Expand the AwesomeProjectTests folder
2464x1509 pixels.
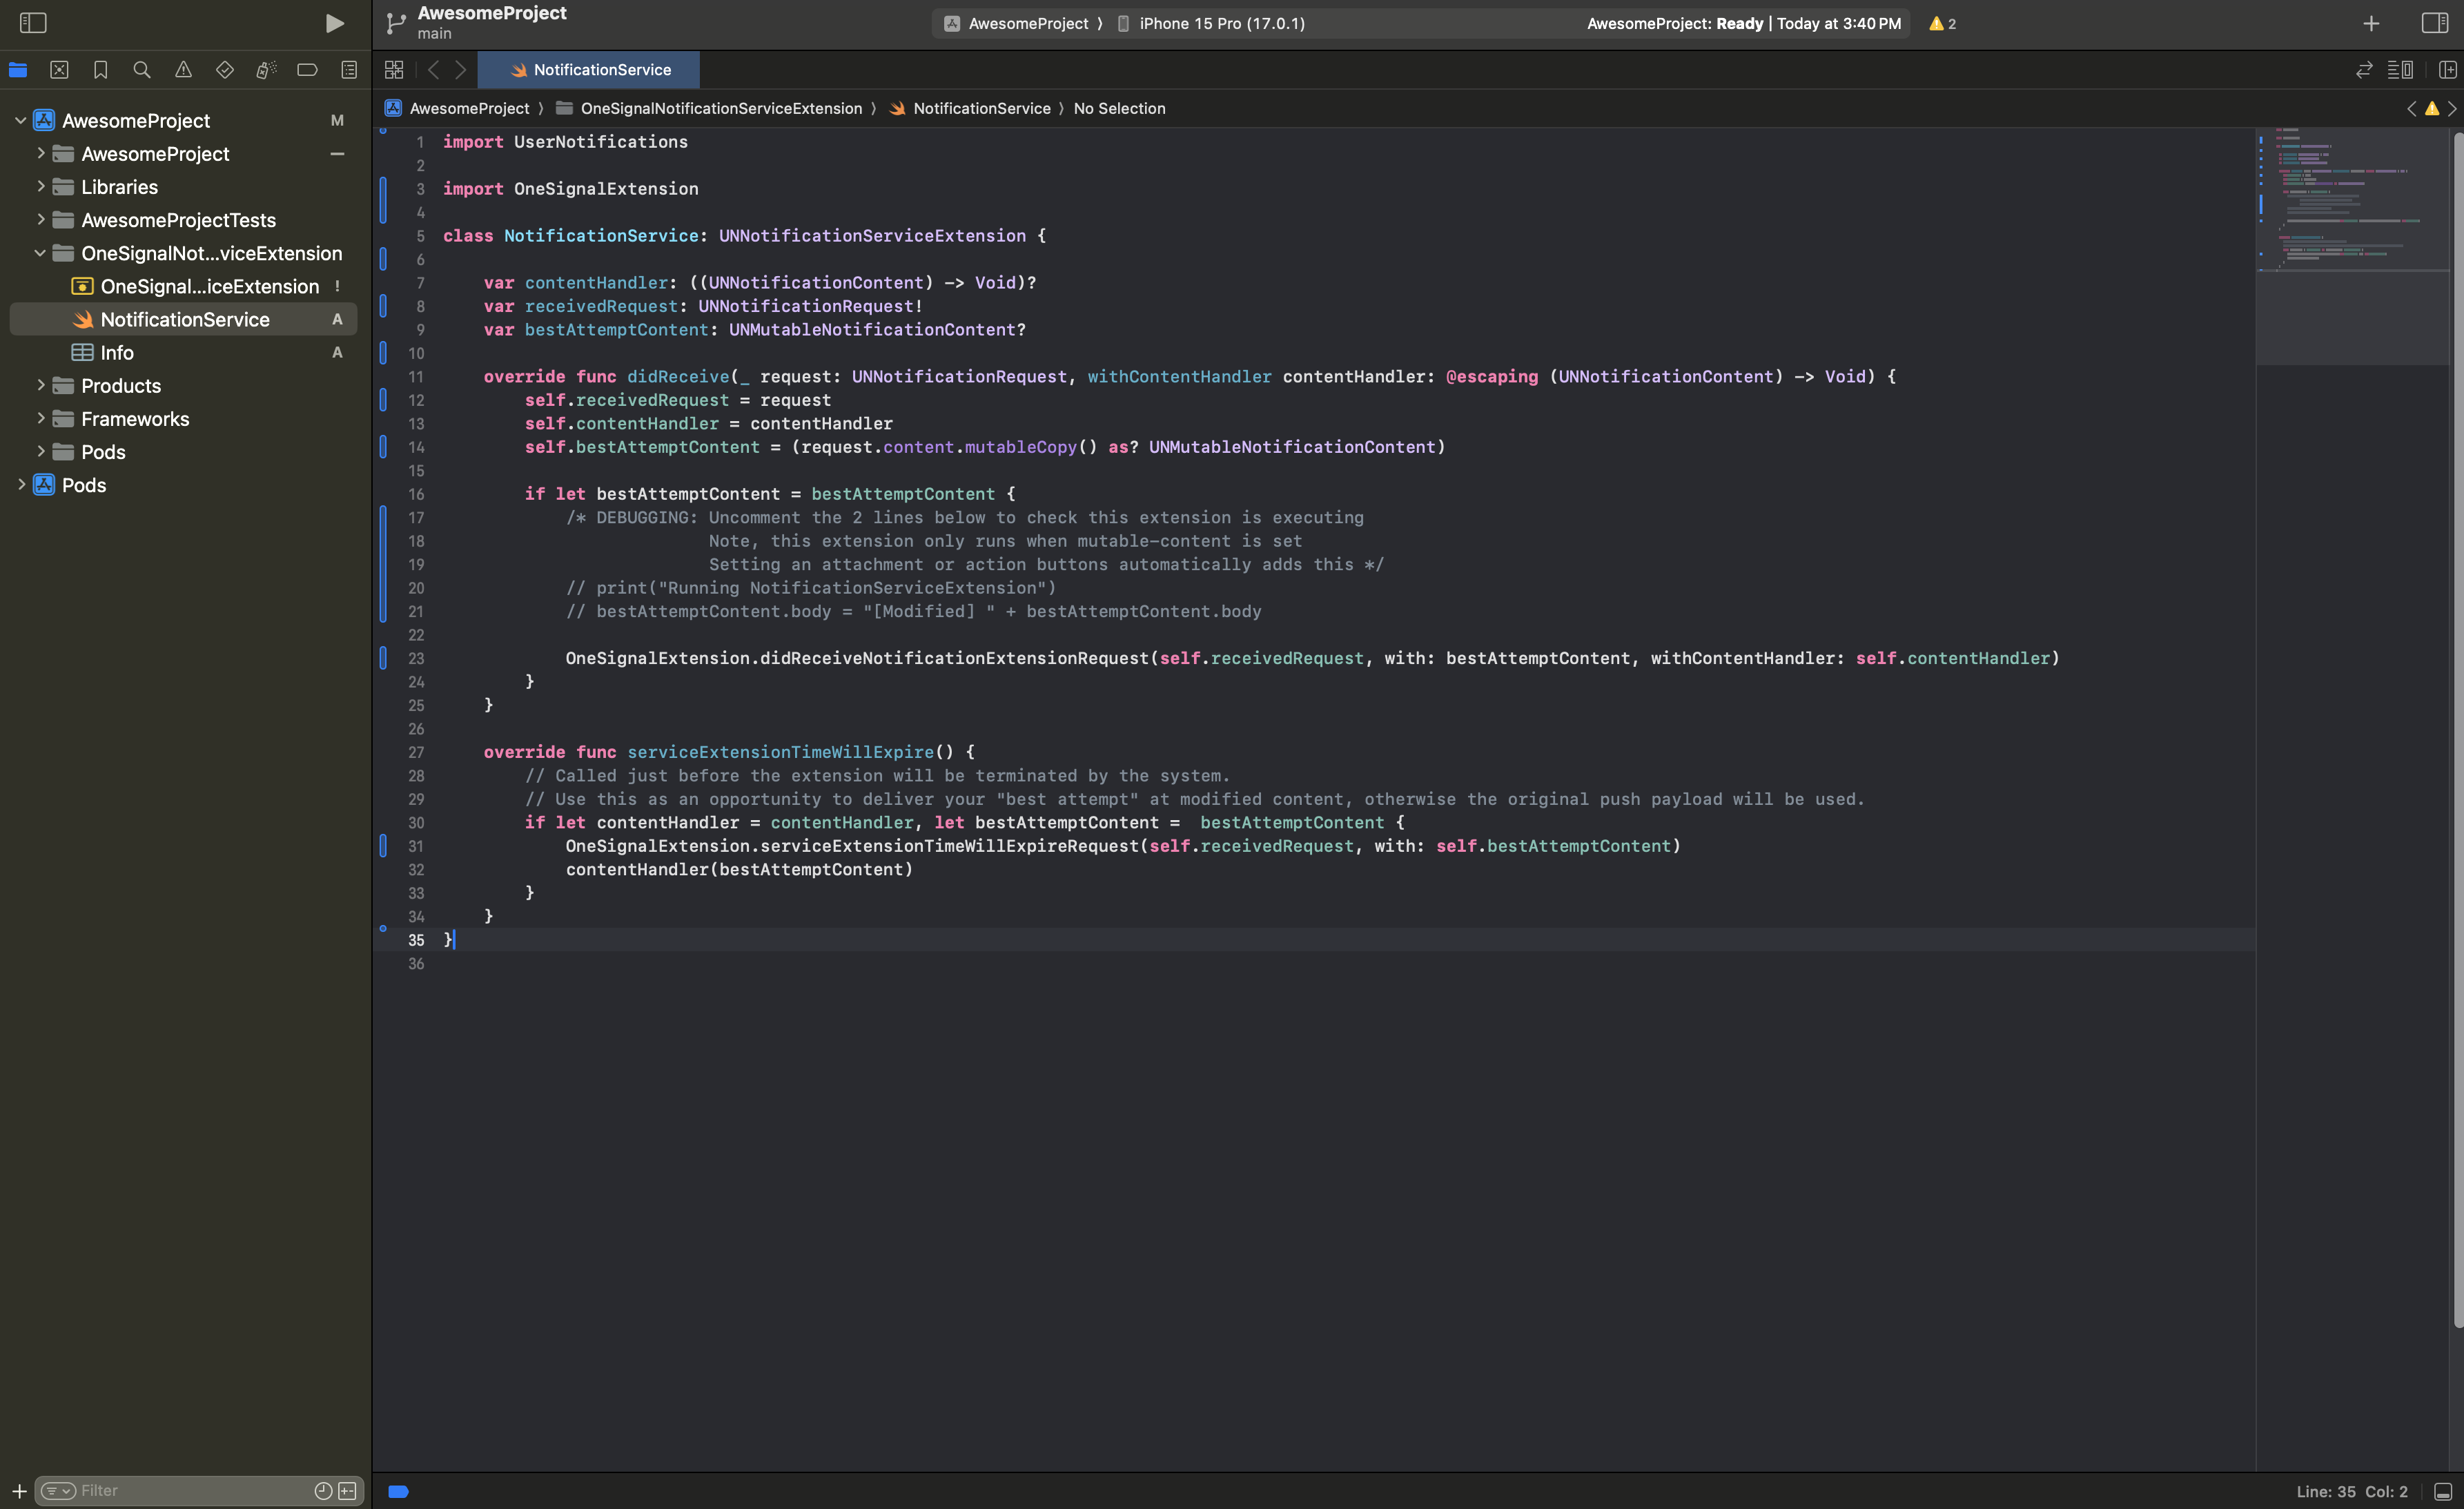40,219
